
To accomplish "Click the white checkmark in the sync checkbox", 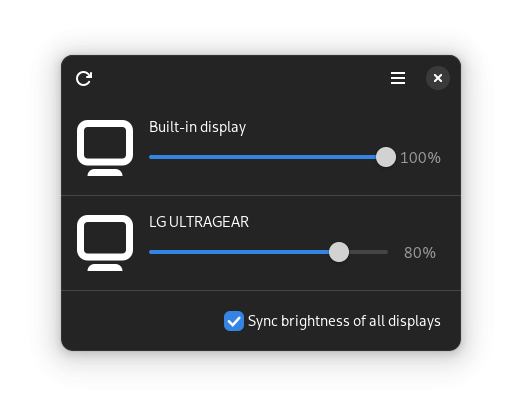I will (x=234, y=321).
